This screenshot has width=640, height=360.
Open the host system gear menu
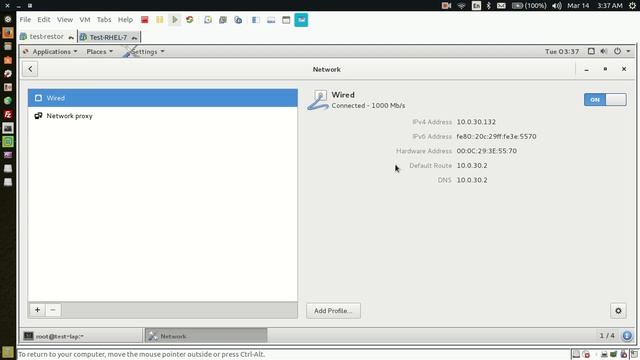click(632, 6)
